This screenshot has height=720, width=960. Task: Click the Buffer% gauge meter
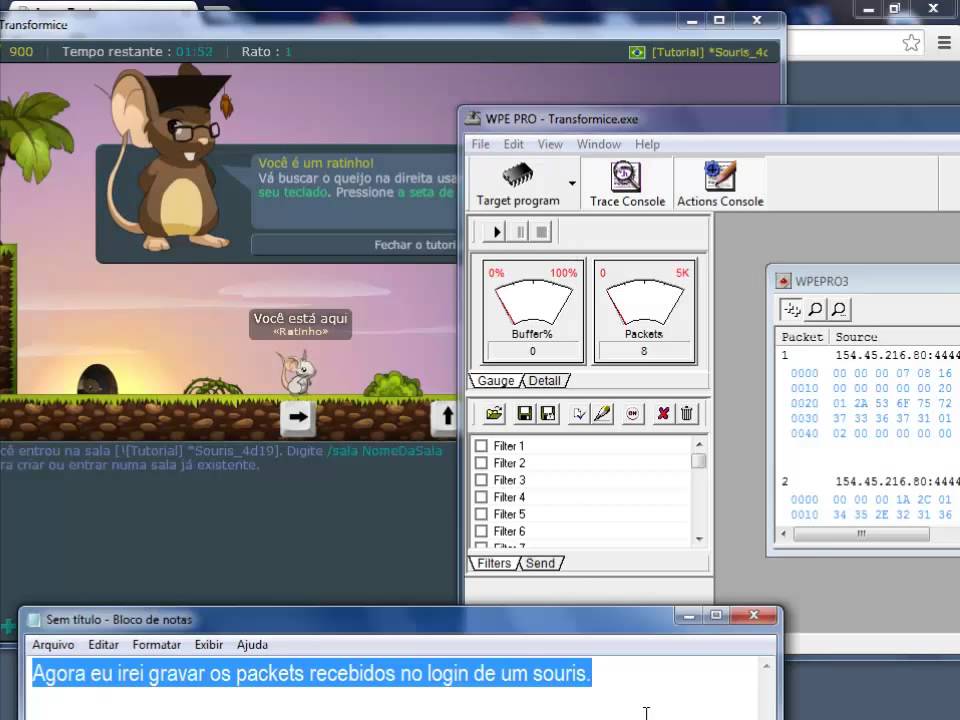coord(533,311)
